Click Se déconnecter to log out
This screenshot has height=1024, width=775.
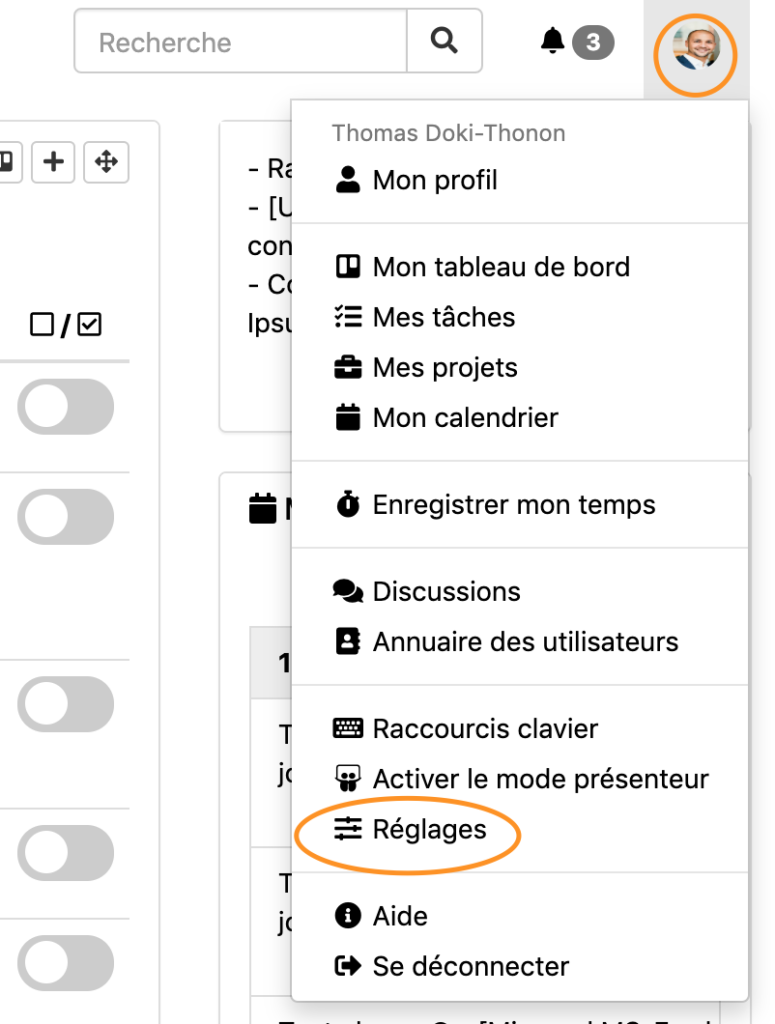[x=470, y=966]
